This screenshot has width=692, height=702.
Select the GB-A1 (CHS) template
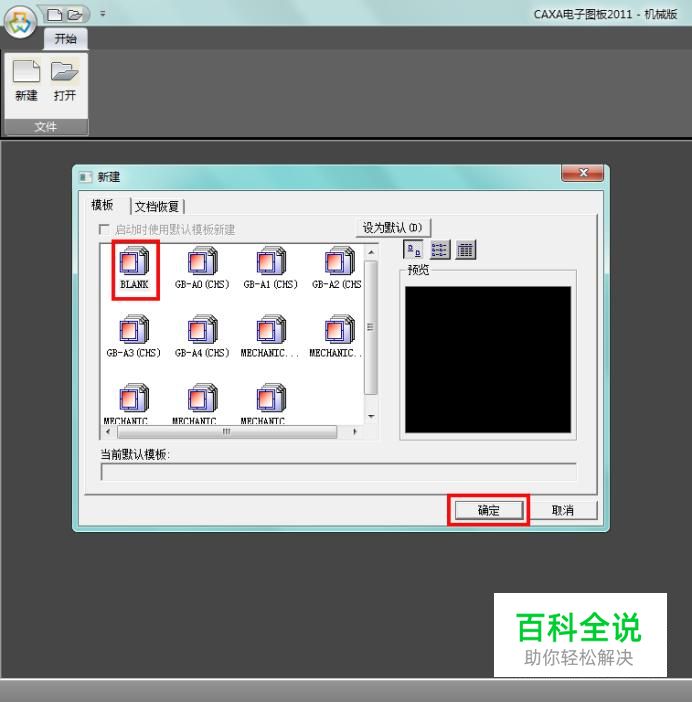click(x=271, y=268)
